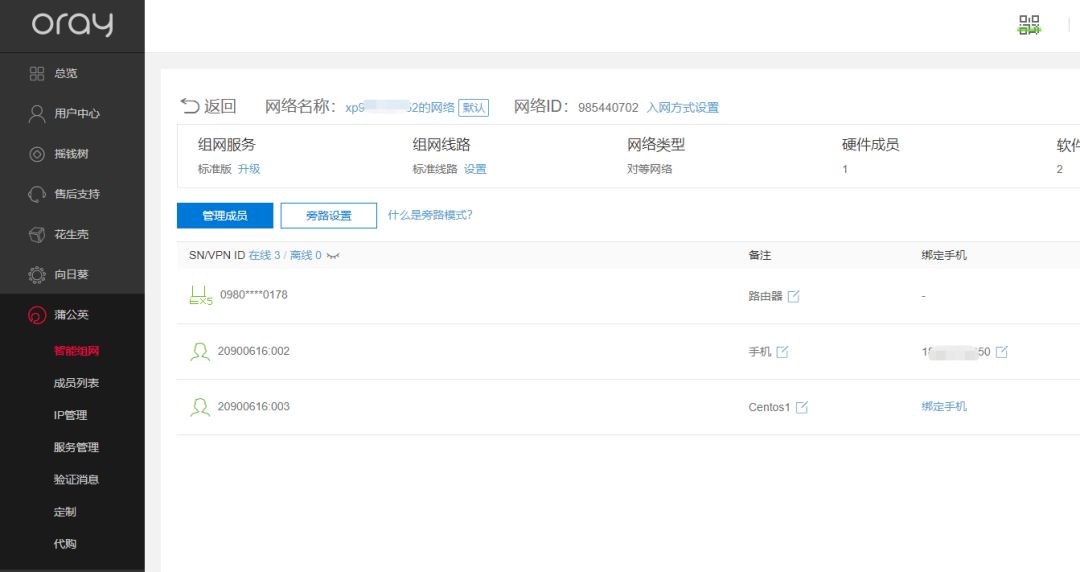Image resolution: width=1080 pixels, height=572 pixels.
Task: Click 升级 next to 标准版
Action: point(249,169)
